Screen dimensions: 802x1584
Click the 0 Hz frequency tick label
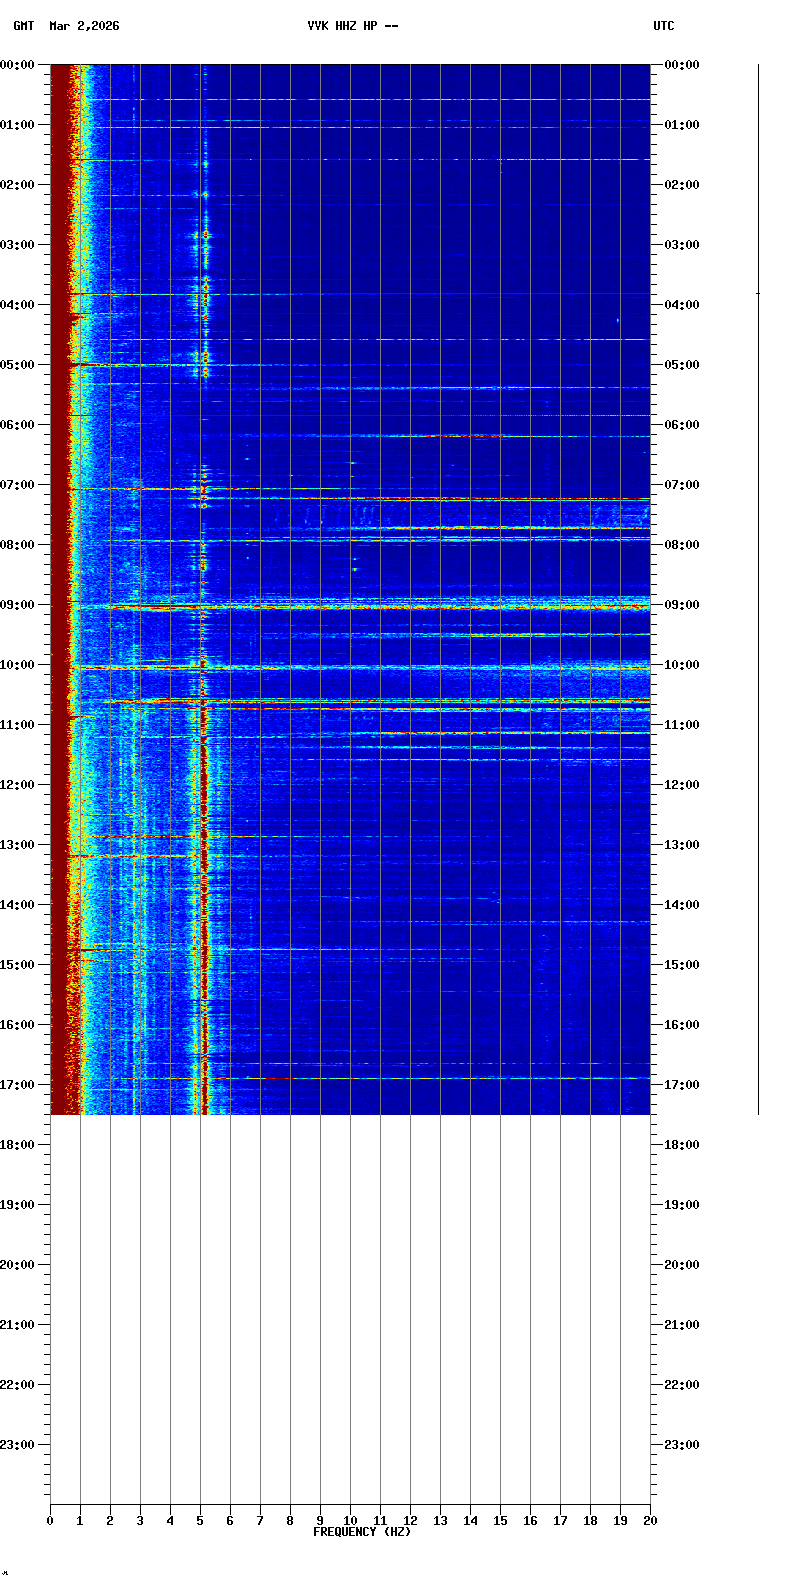pos(50,1521)
